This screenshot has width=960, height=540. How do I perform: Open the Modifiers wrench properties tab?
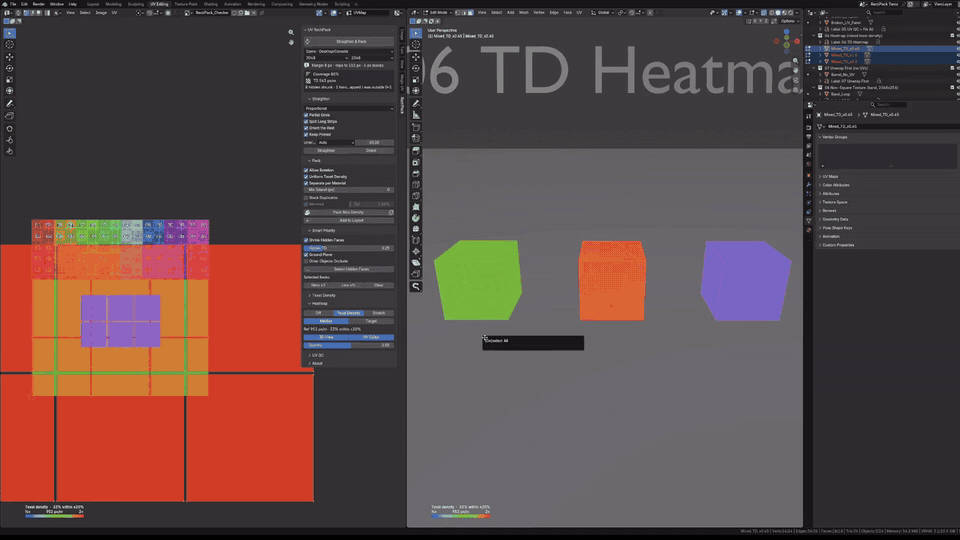tap(809, 184)
